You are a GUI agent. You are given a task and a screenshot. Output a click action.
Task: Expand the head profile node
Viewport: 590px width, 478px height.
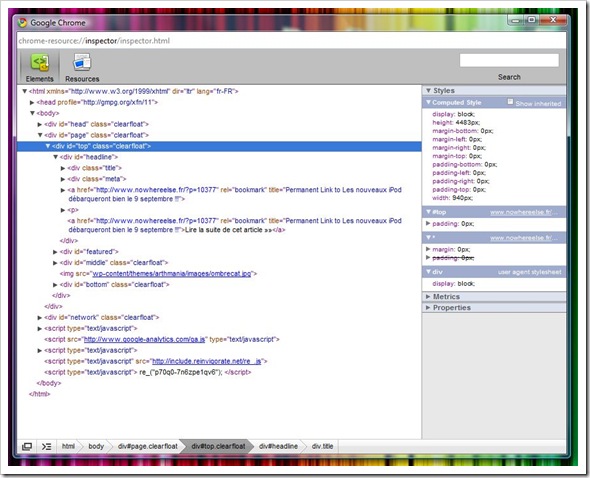coord(32,102)
